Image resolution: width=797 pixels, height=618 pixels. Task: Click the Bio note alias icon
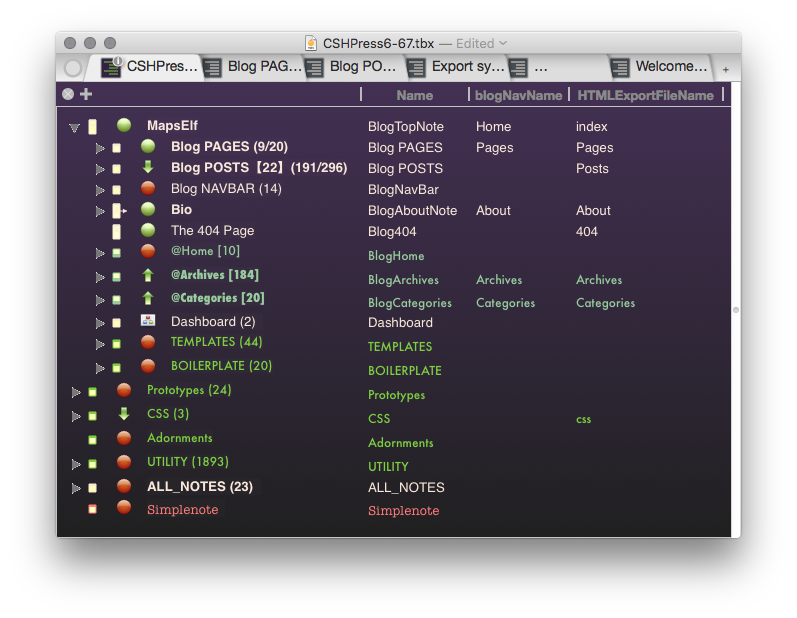tap(119, 210)
